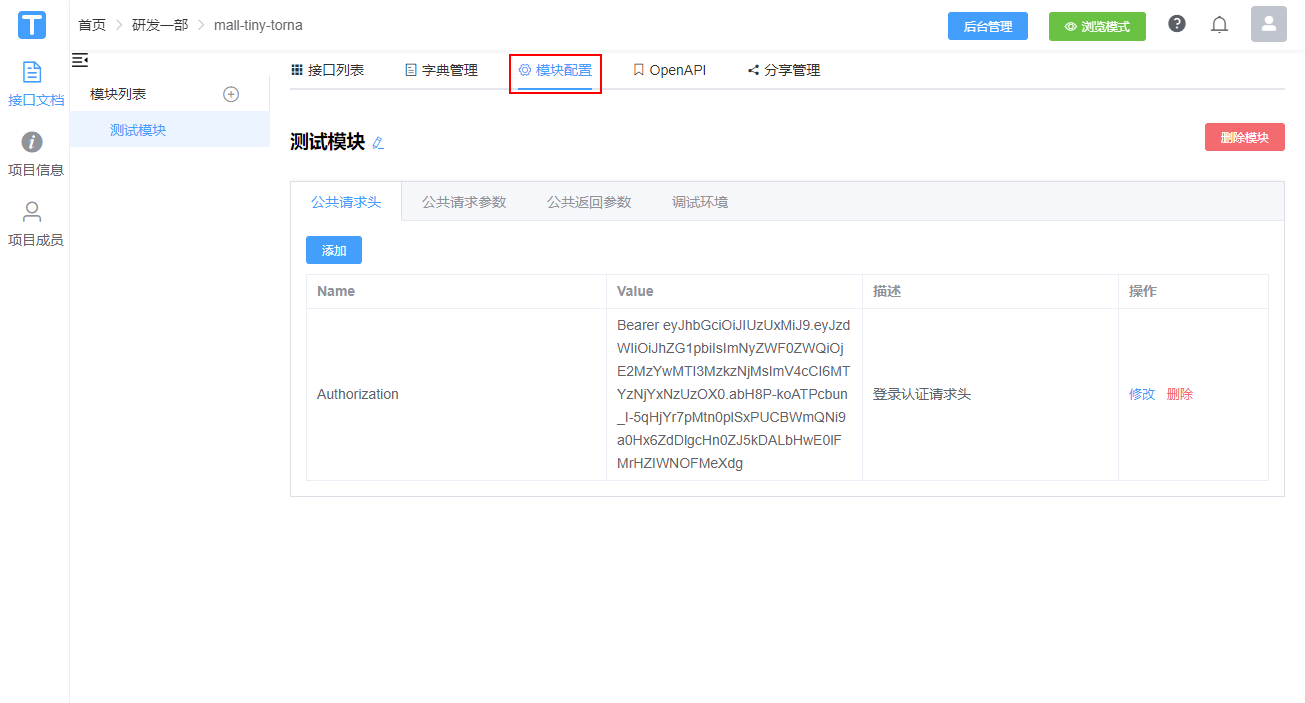The image size is (1305, 703).
Task: Click 删除 for the Authorization header
Action: click(1180, 394)
